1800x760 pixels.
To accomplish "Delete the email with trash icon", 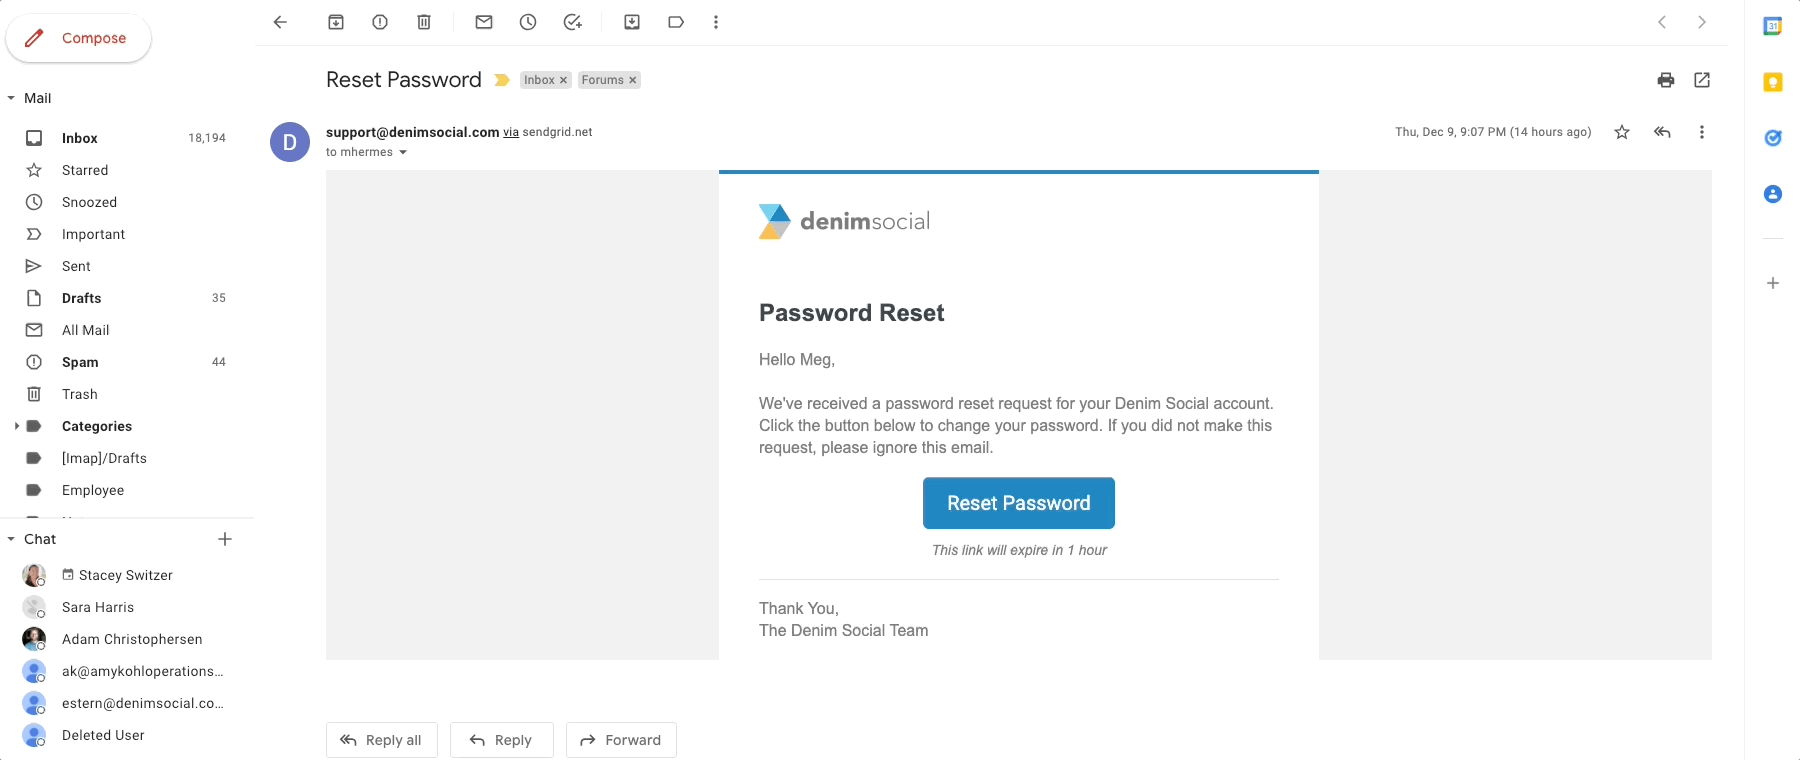I will point(424,22).
